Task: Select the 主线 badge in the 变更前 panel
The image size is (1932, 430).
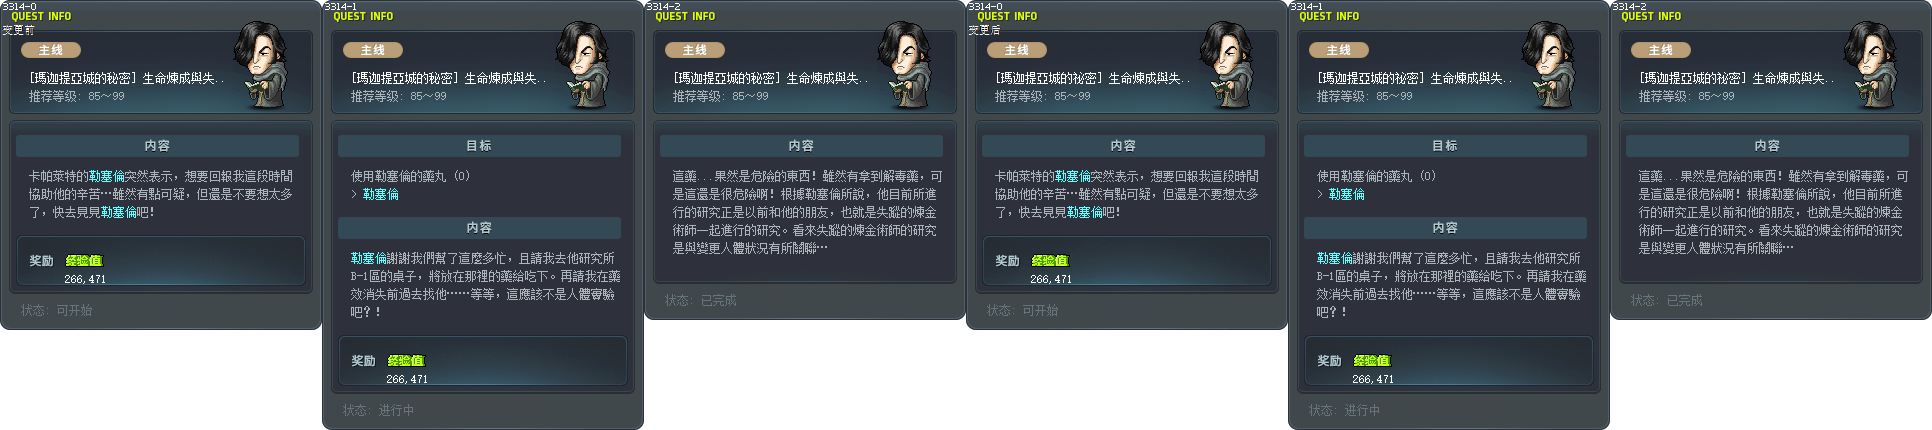Action: [51, 50]
